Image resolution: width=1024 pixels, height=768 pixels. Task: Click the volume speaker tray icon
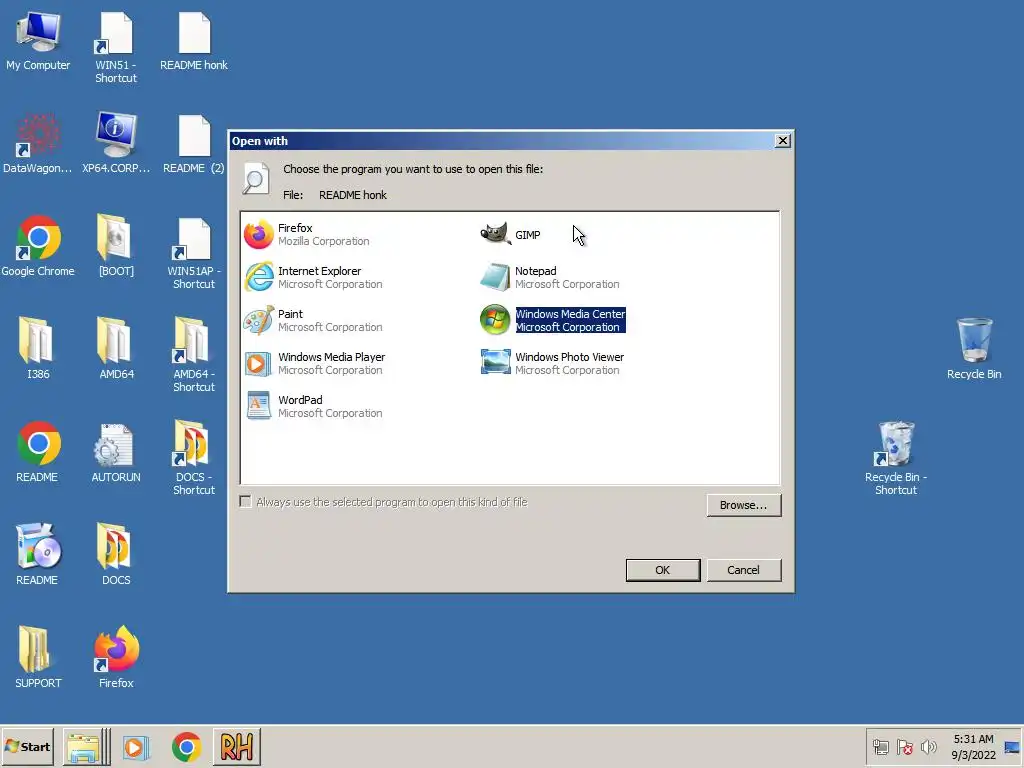[x=928, y=747]
